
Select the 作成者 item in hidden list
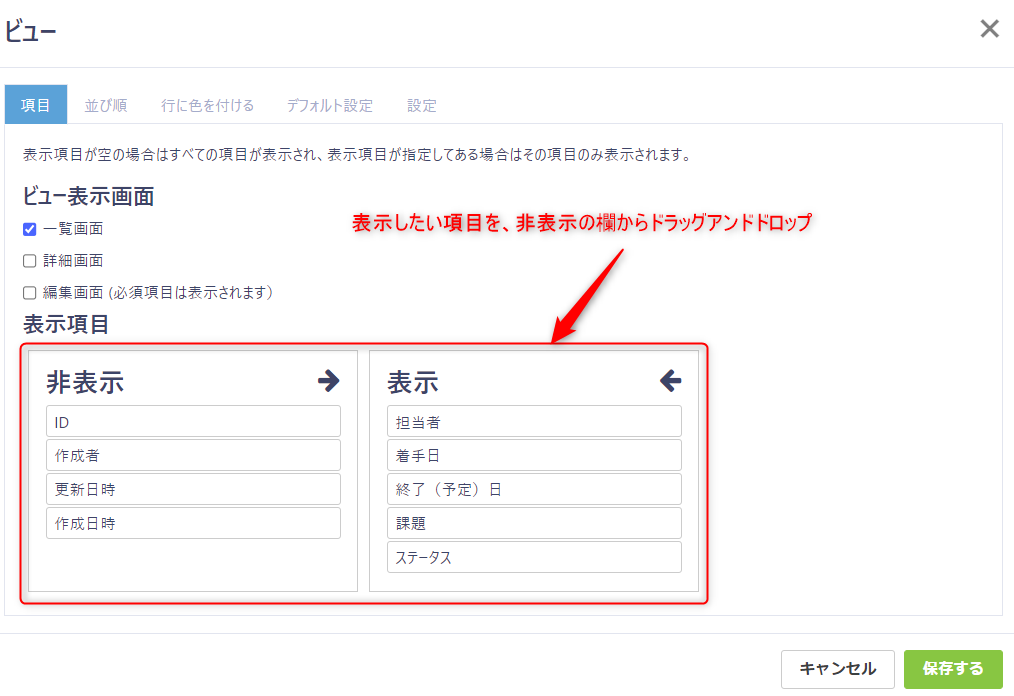coord(193,455)
